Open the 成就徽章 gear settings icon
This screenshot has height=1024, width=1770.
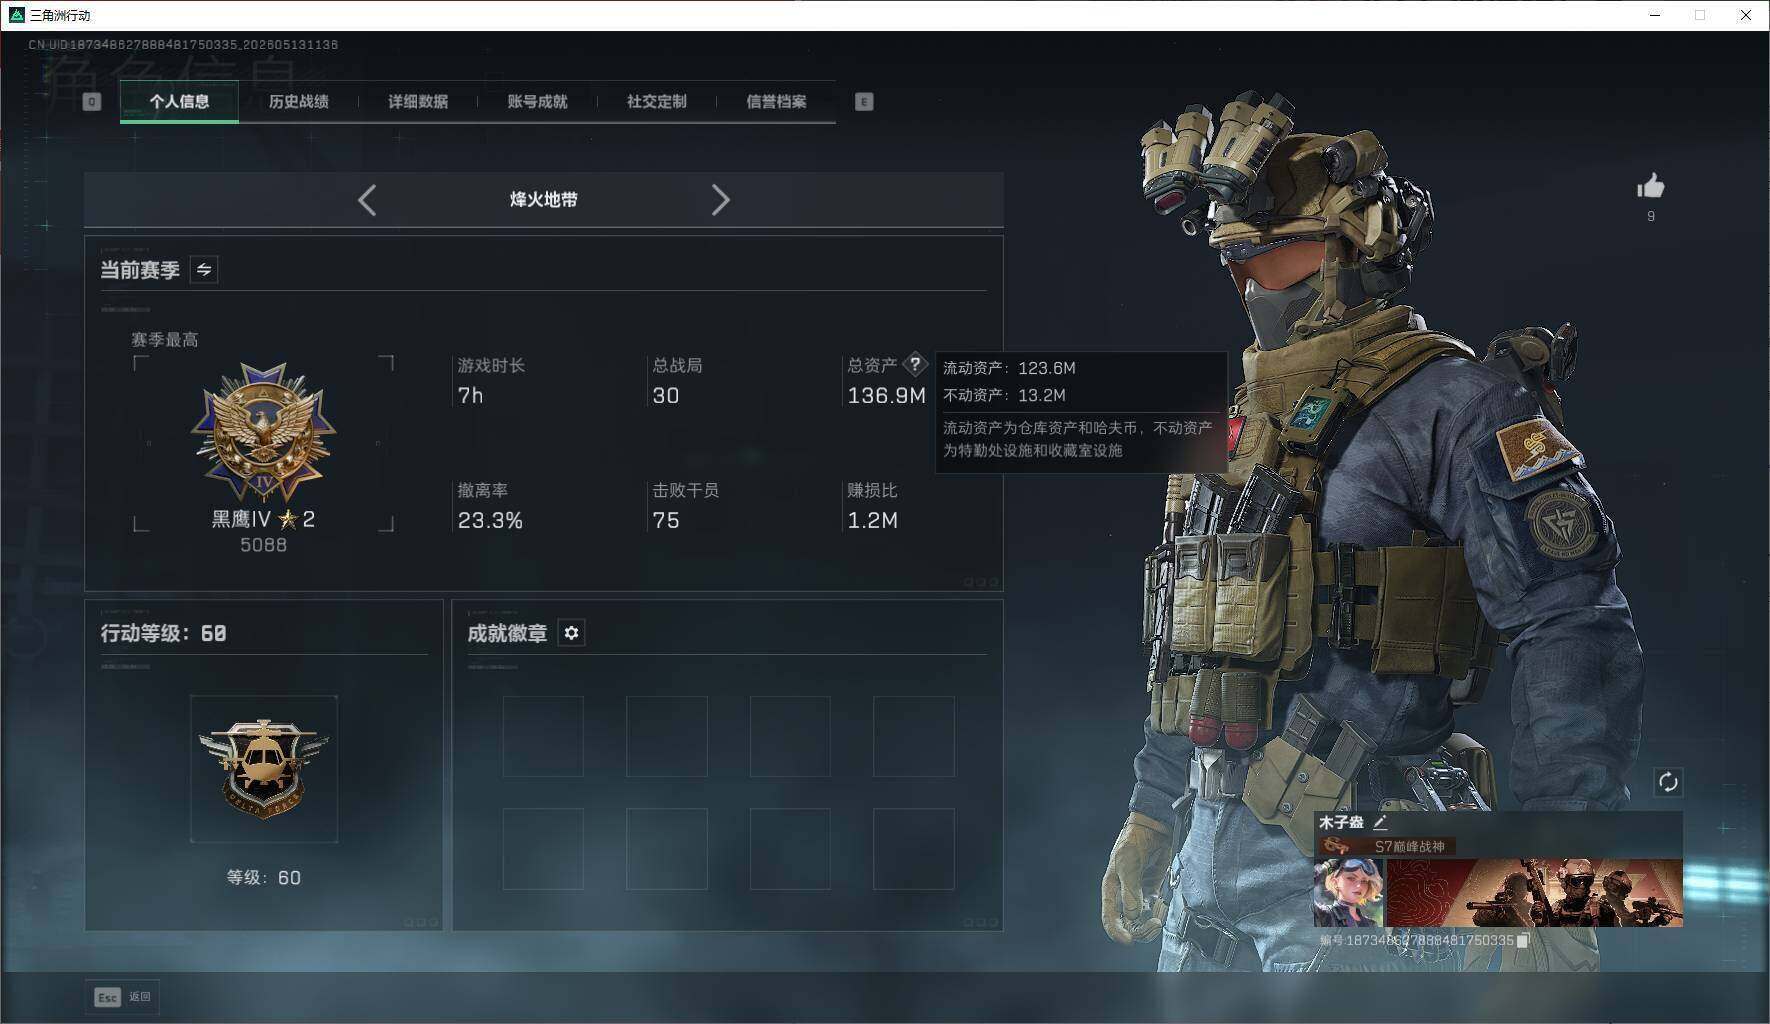[571, 633]
